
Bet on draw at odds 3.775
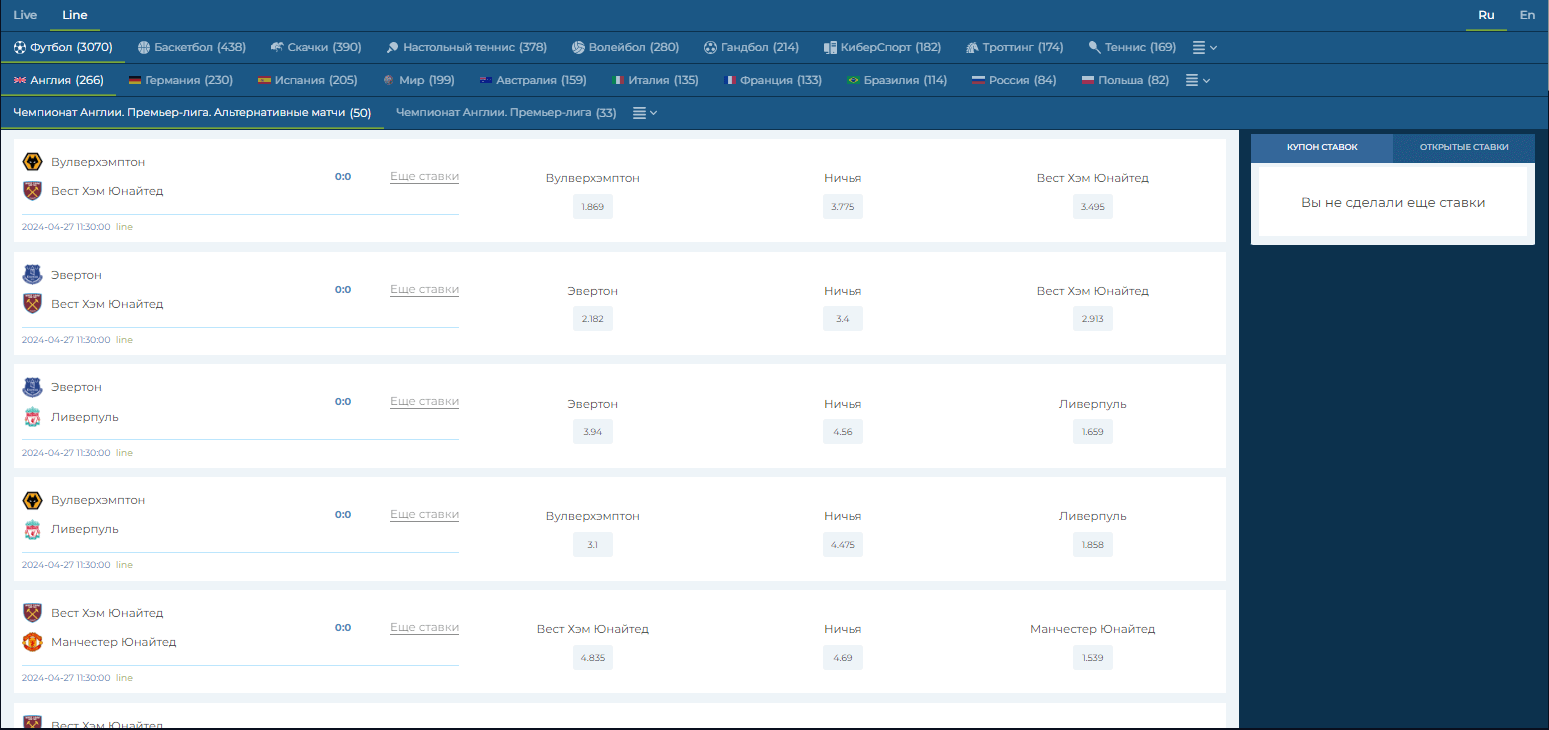[x=843, y=207]
